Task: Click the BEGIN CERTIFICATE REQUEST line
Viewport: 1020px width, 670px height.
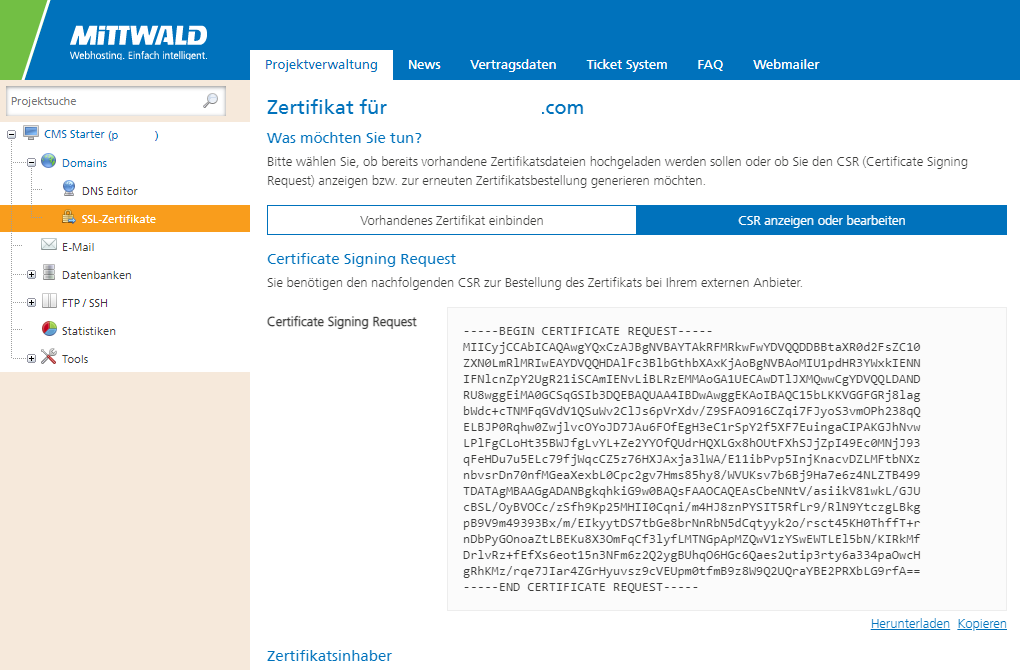Action: (x=587, y=331)
